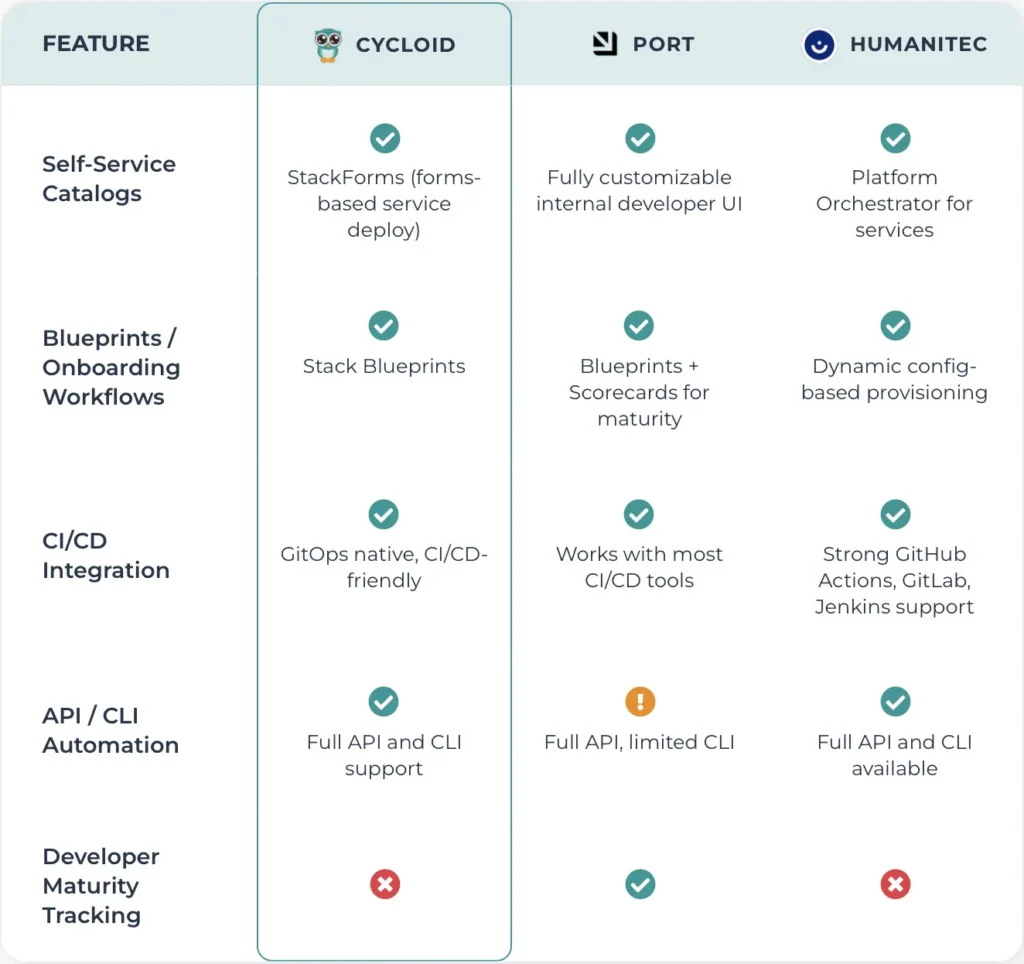
Task: Click Cycloid's check mark for API/CLI Automation
Action: coord(383,701)
